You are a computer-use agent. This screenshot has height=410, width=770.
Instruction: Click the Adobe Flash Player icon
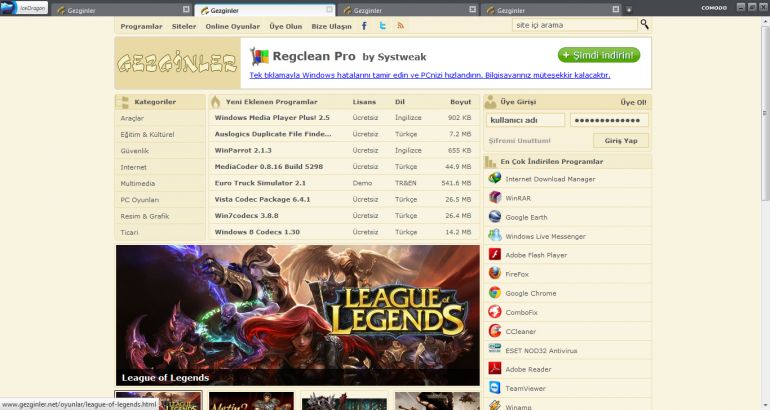pyautogui.click(x=495, y=254)
